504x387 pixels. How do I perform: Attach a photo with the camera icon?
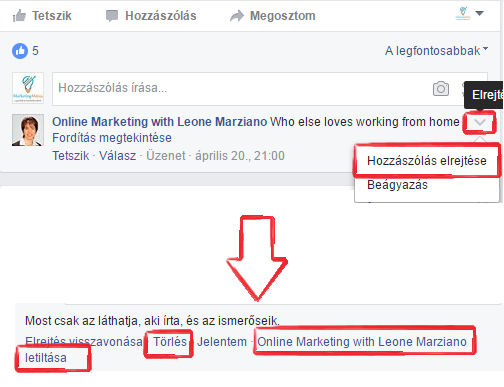tap(441, 89)
